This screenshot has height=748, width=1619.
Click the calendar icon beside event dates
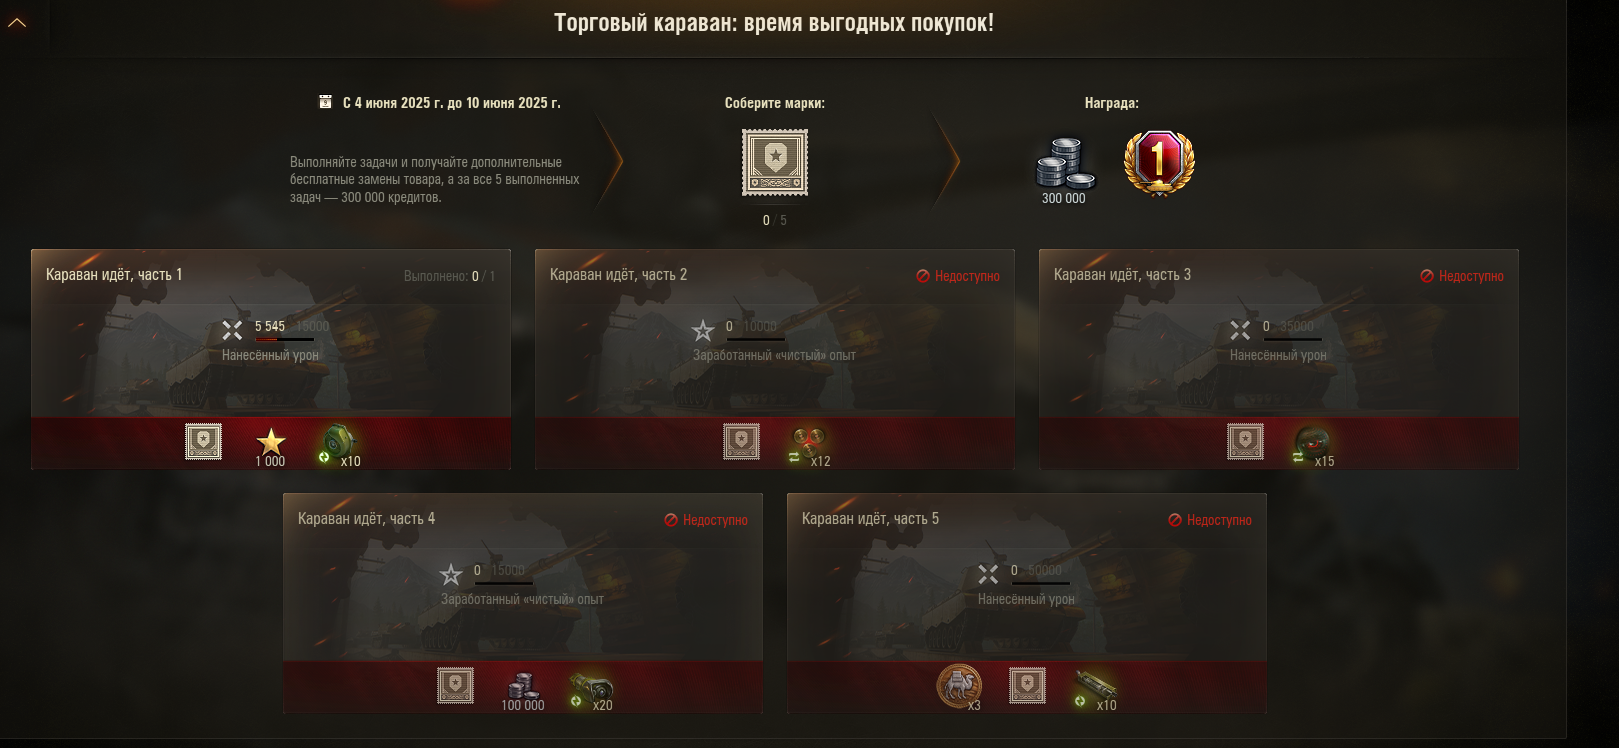point(325,102)
